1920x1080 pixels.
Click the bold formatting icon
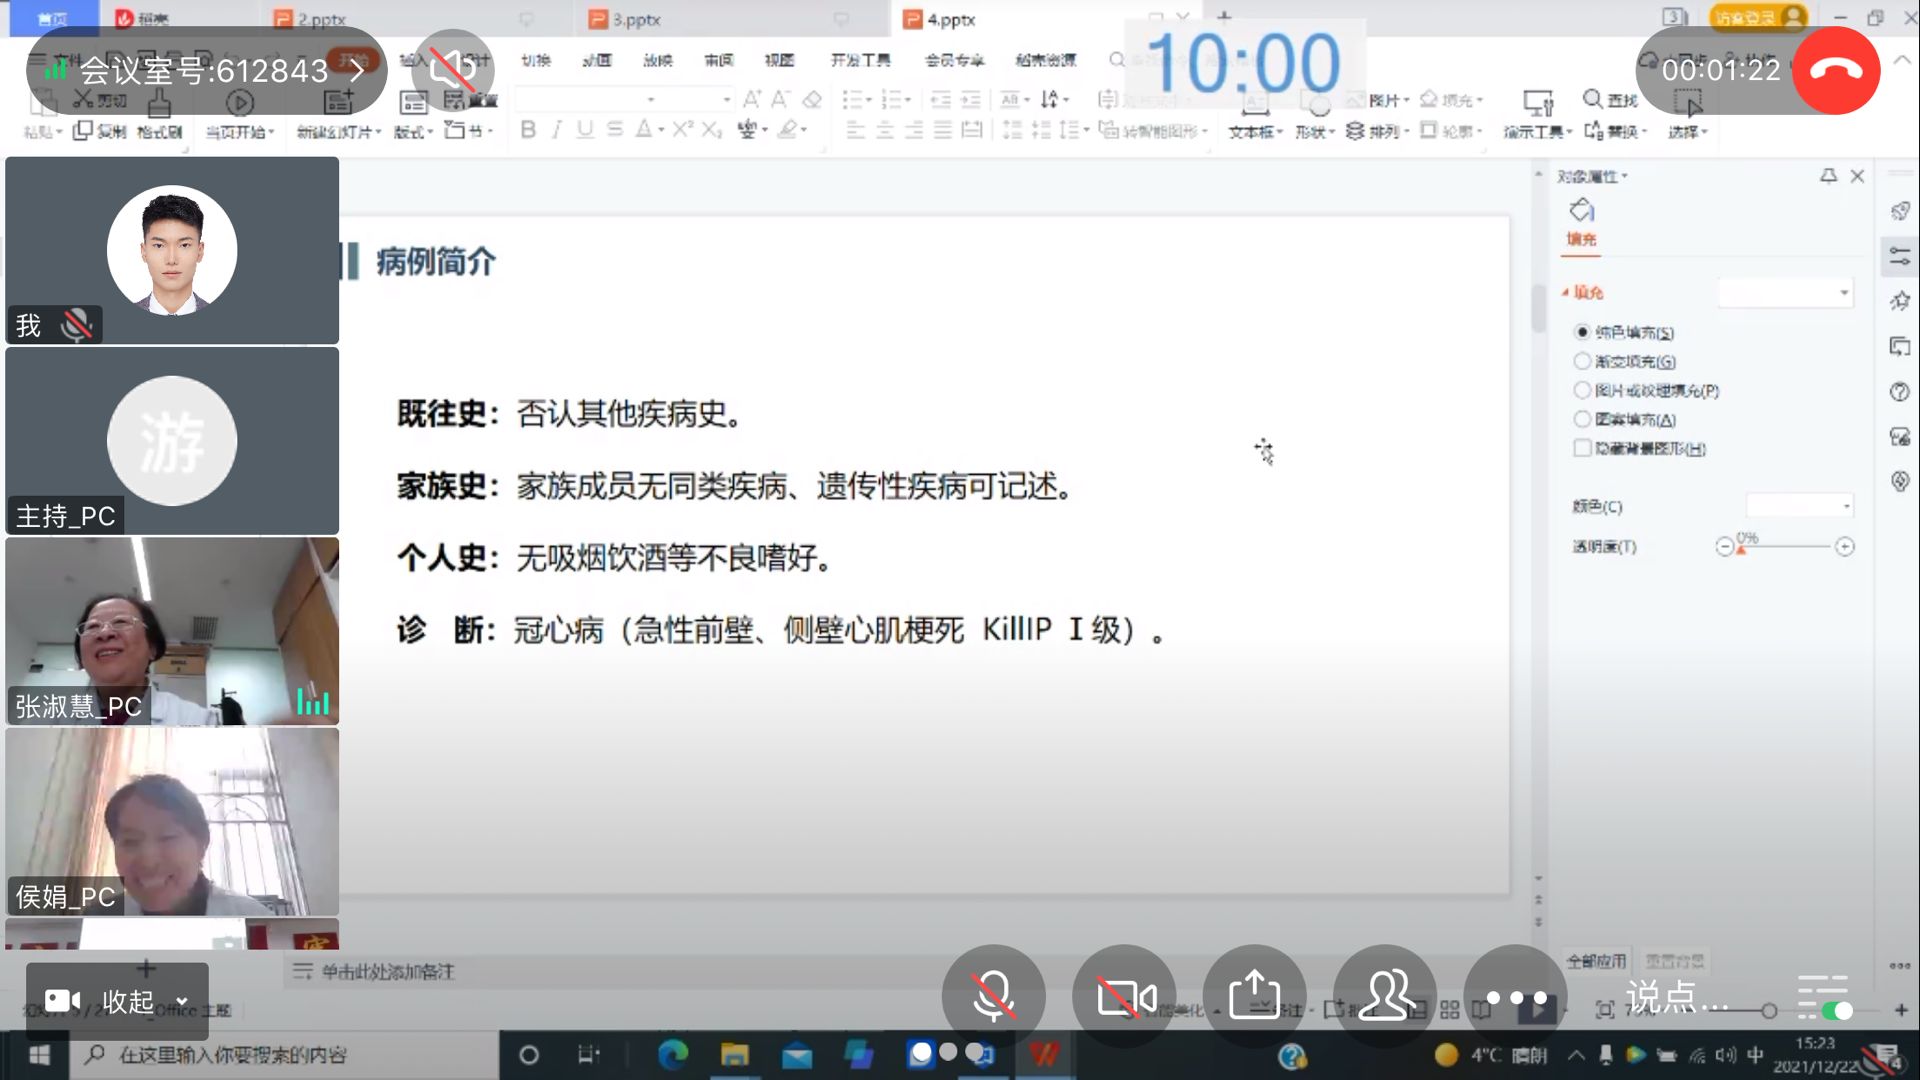(x=528, y=130)
